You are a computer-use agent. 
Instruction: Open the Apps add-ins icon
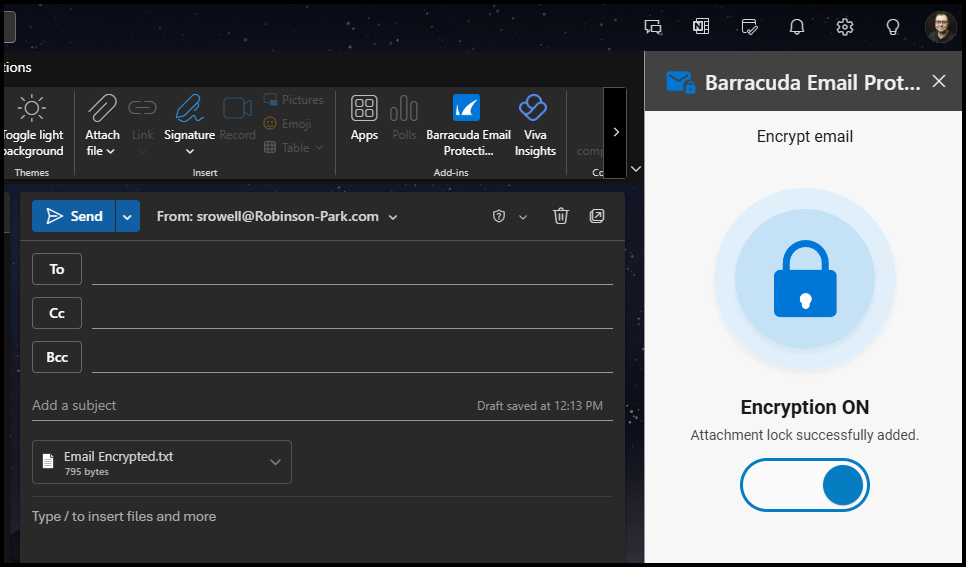coord(364,108)
